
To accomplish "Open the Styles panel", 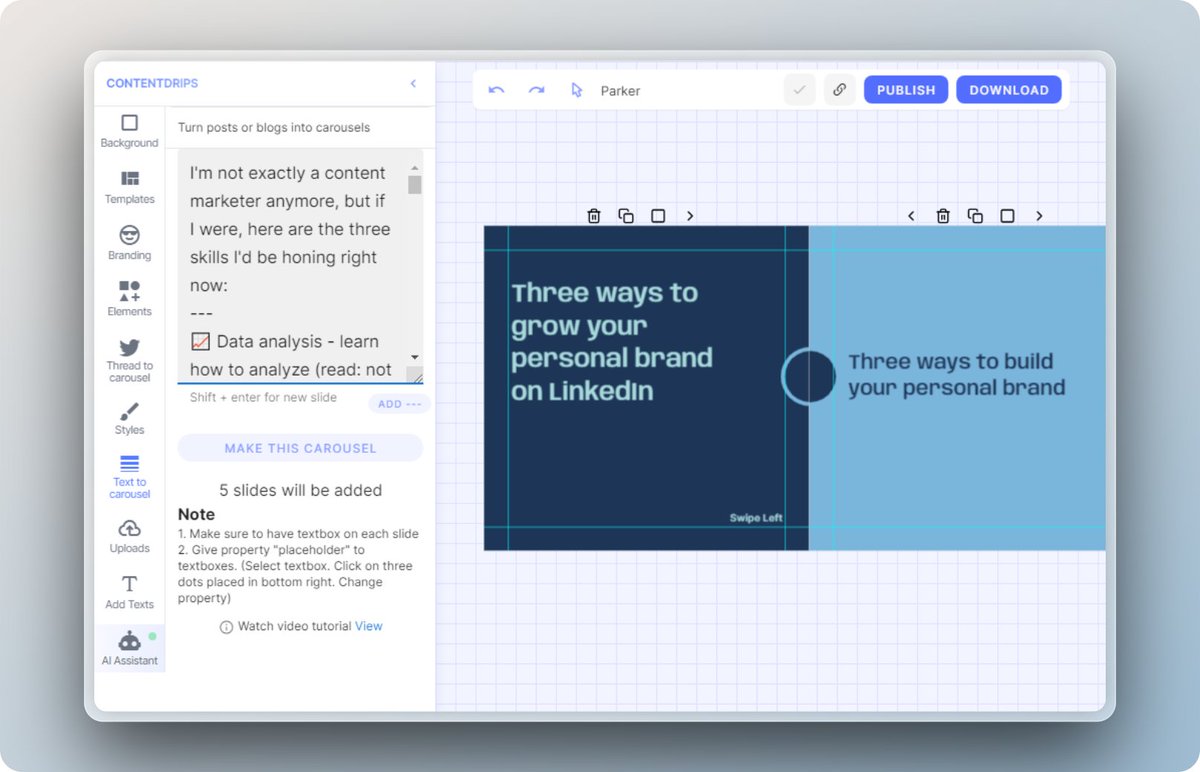I will (129, 418).
